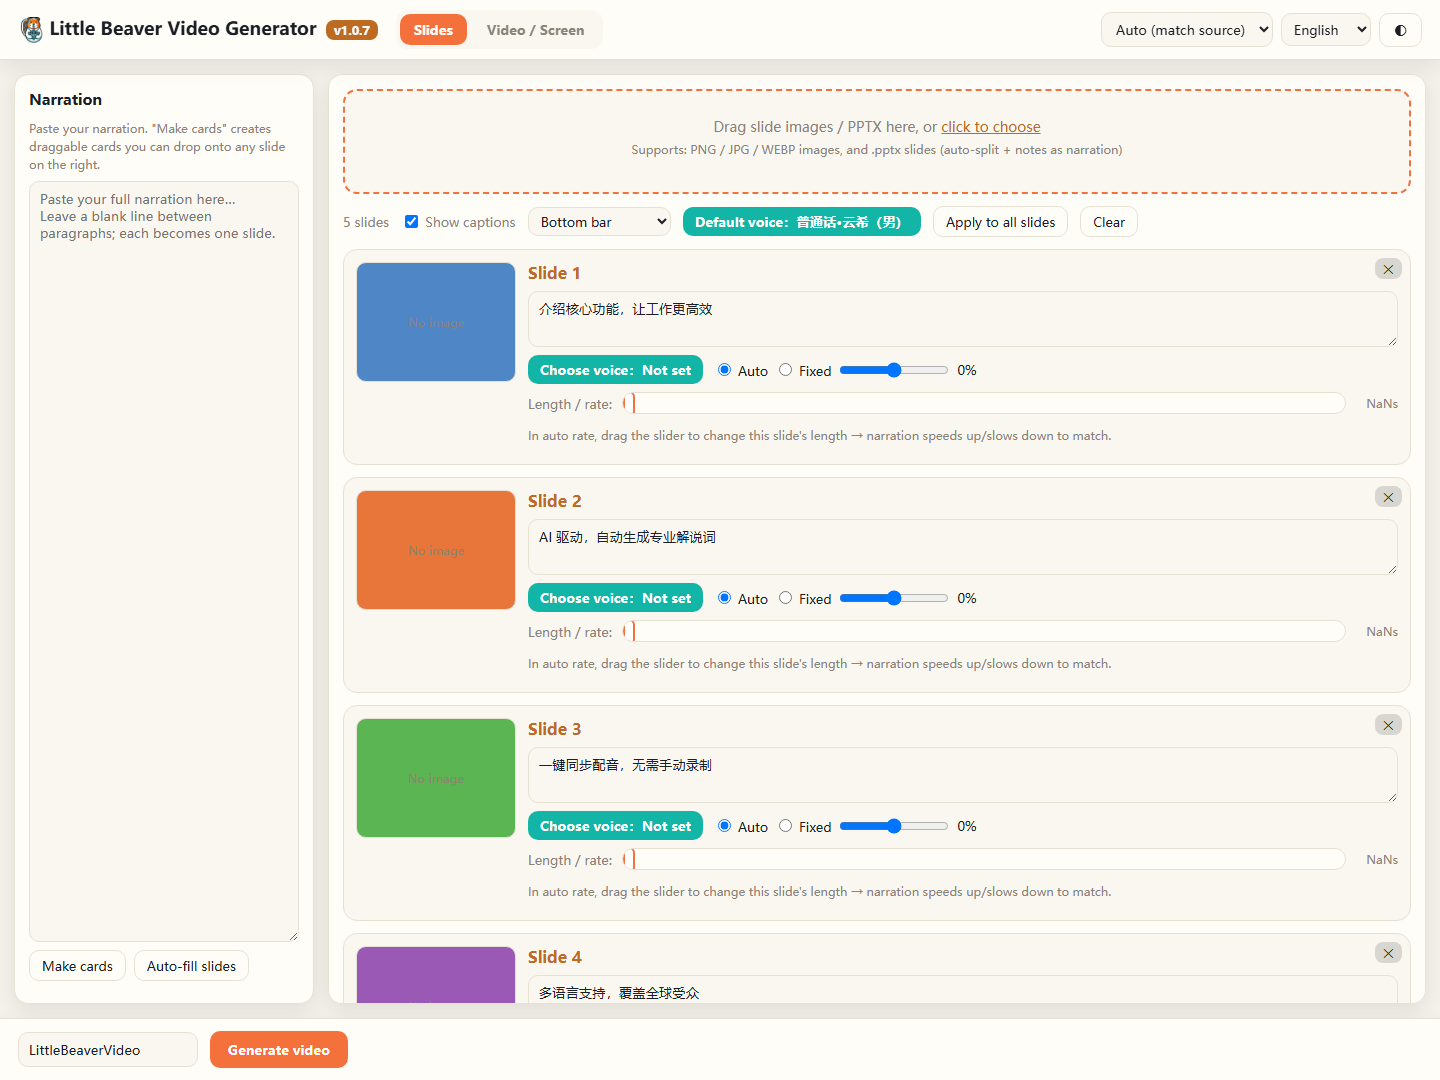
Task: Adjust the rate slider for Slide 3
Action: pyautogui.click(x=894, y=826)
